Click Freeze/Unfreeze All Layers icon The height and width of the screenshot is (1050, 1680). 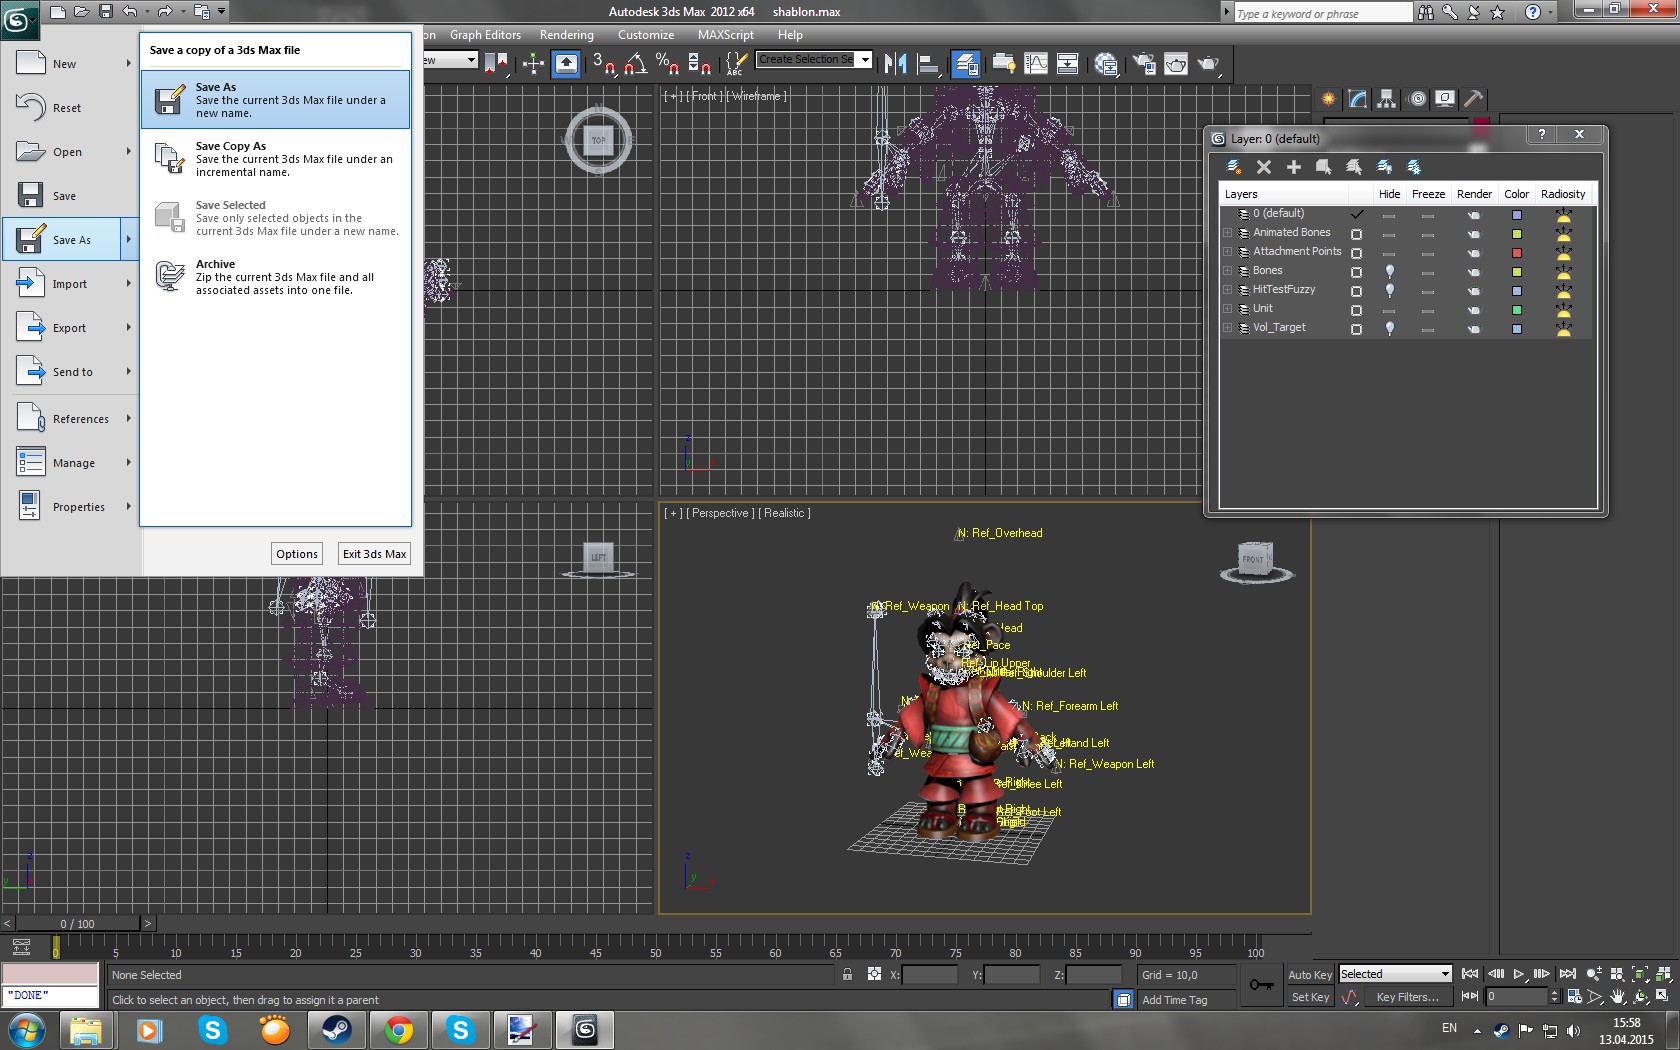coord(1414,167)
